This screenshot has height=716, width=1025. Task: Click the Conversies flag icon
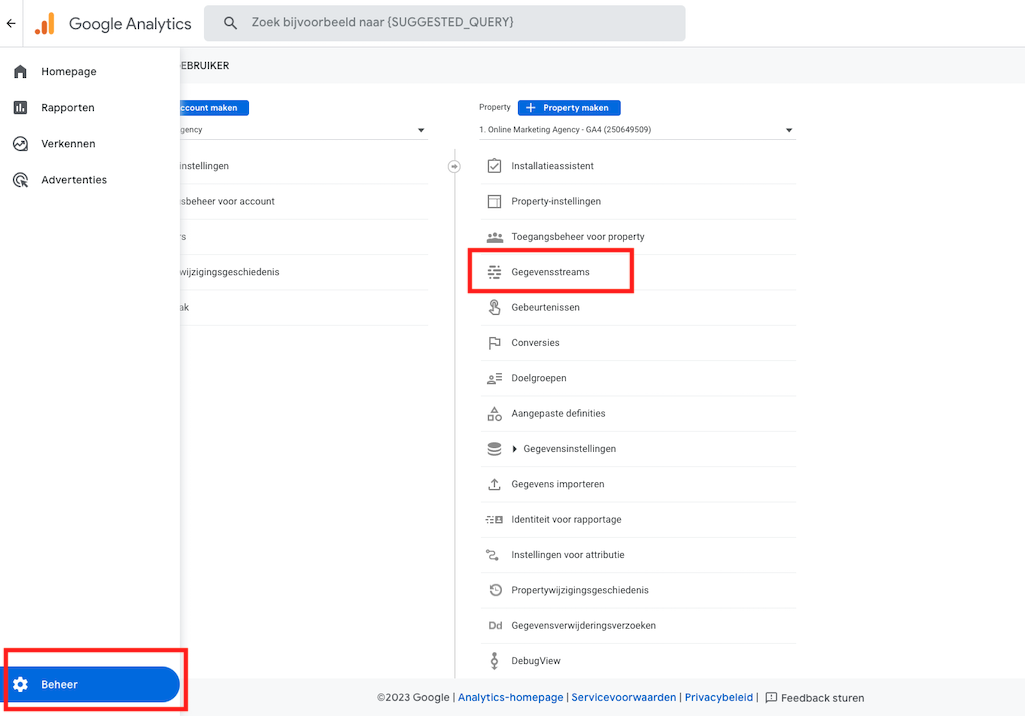[x=494, y=343]
